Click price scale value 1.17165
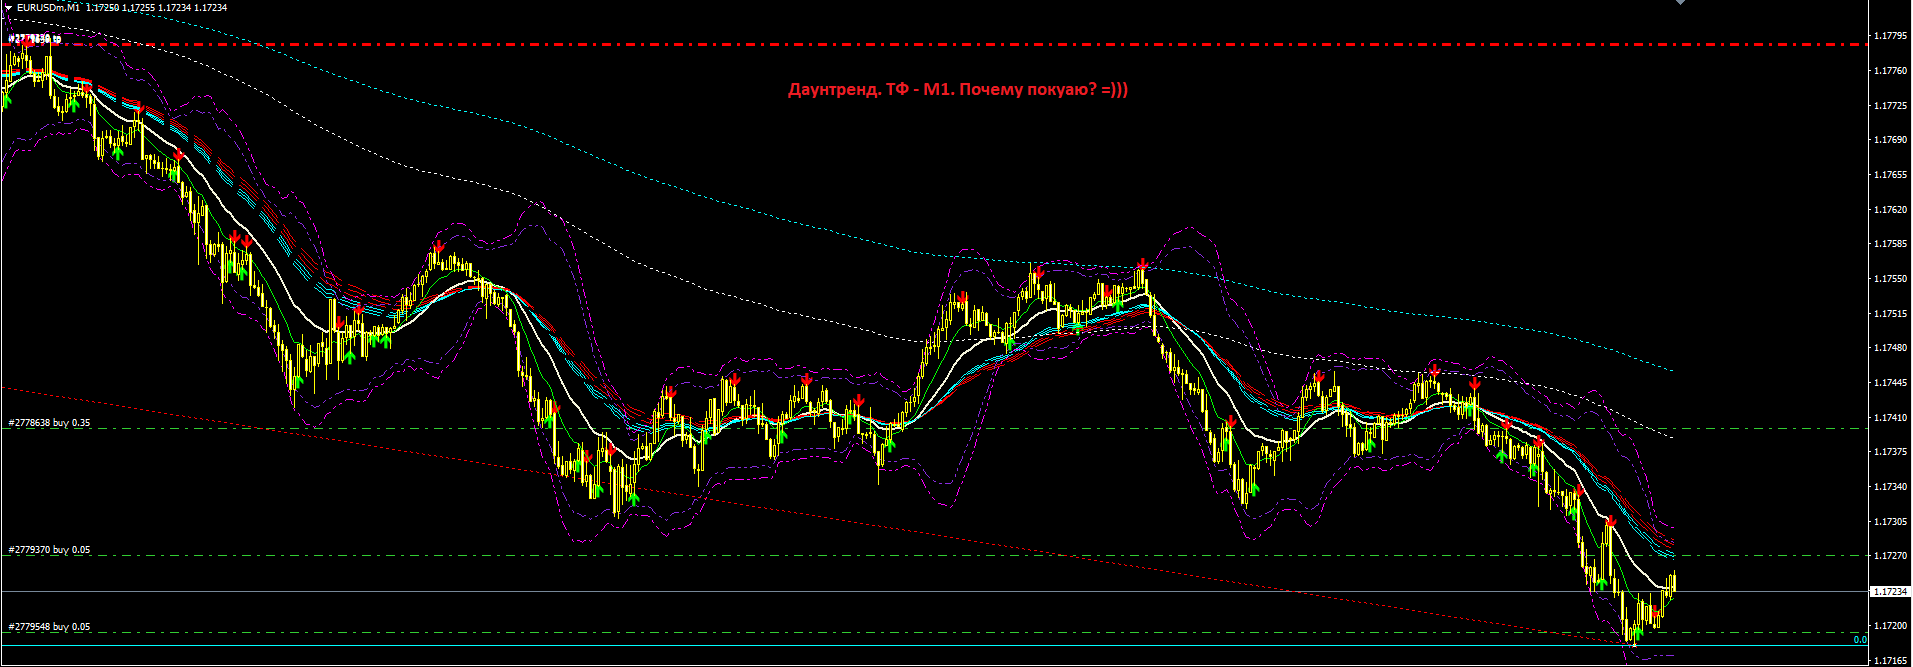The image size is (1913, 667). (x=1888, y=661)
